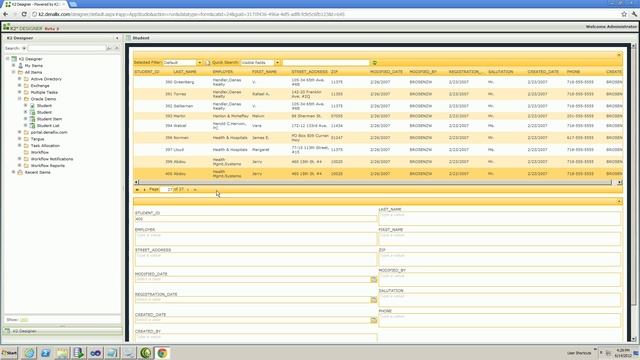This screenshot has width=640, height=360.
Task: Click the search icon in K2 Designer panel
Action: point(109,48)
